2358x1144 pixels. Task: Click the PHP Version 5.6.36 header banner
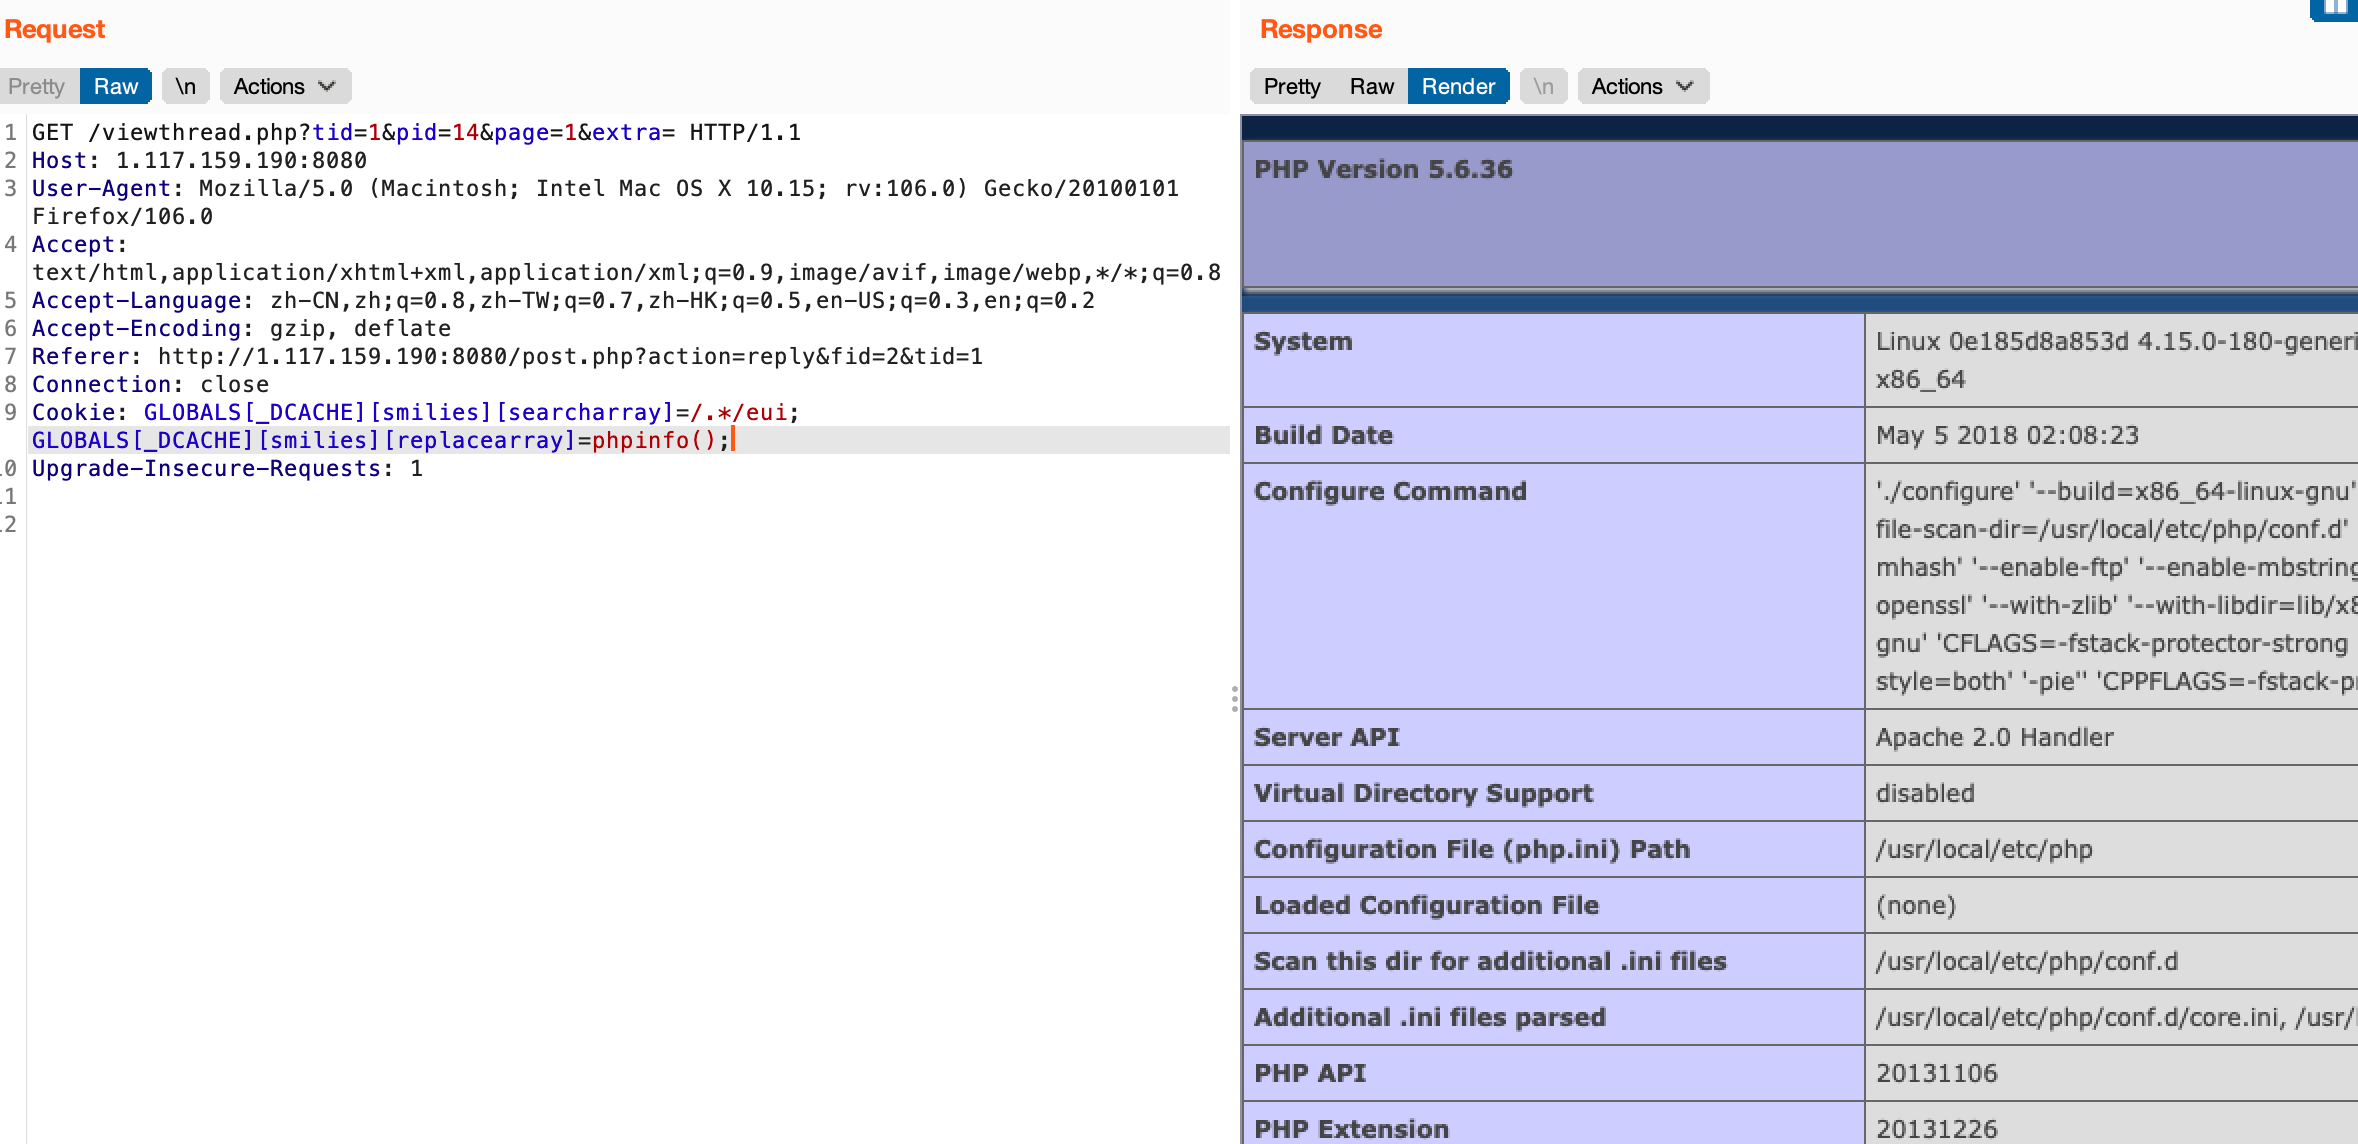click(1383, 170)
